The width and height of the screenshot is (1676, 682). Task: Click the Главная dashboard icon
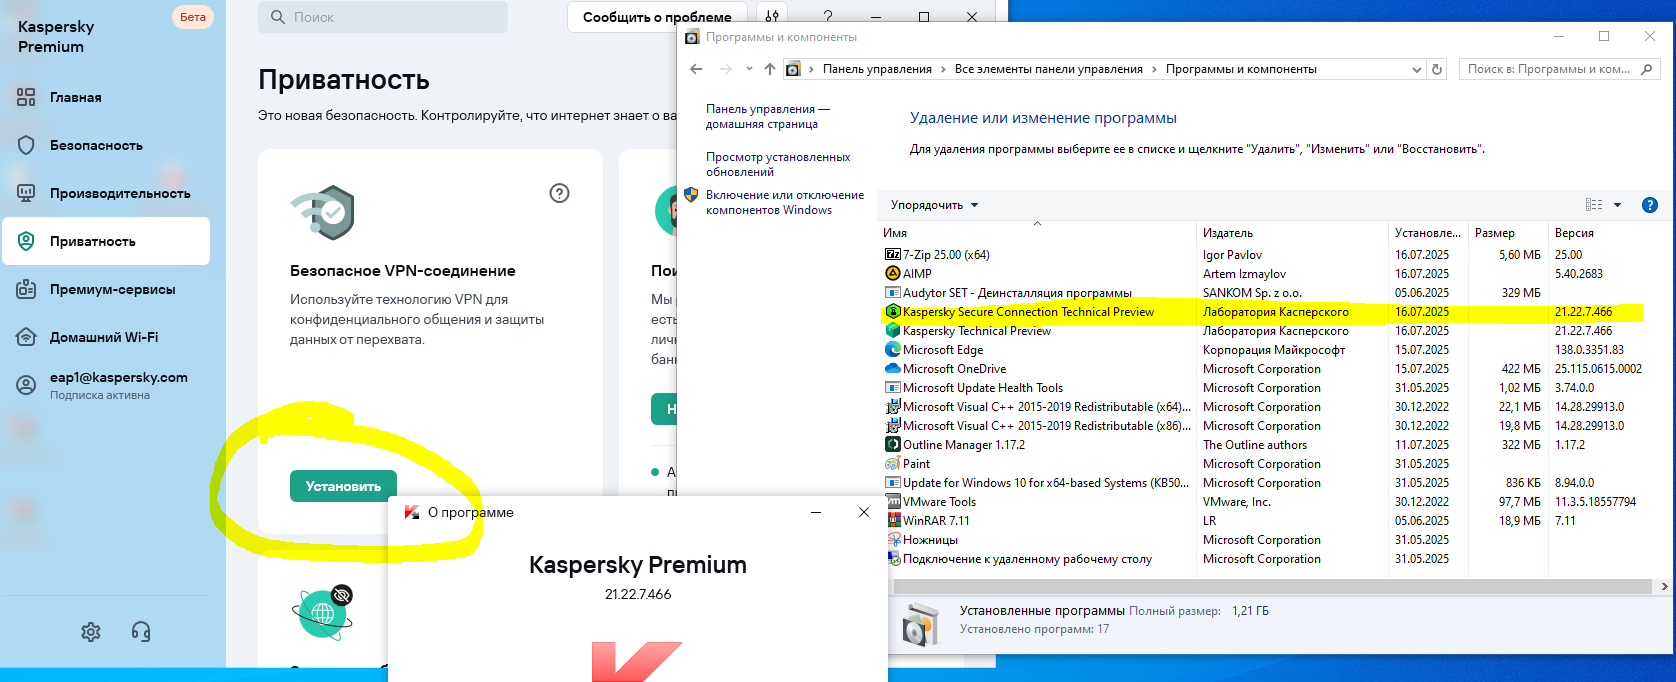26,97
